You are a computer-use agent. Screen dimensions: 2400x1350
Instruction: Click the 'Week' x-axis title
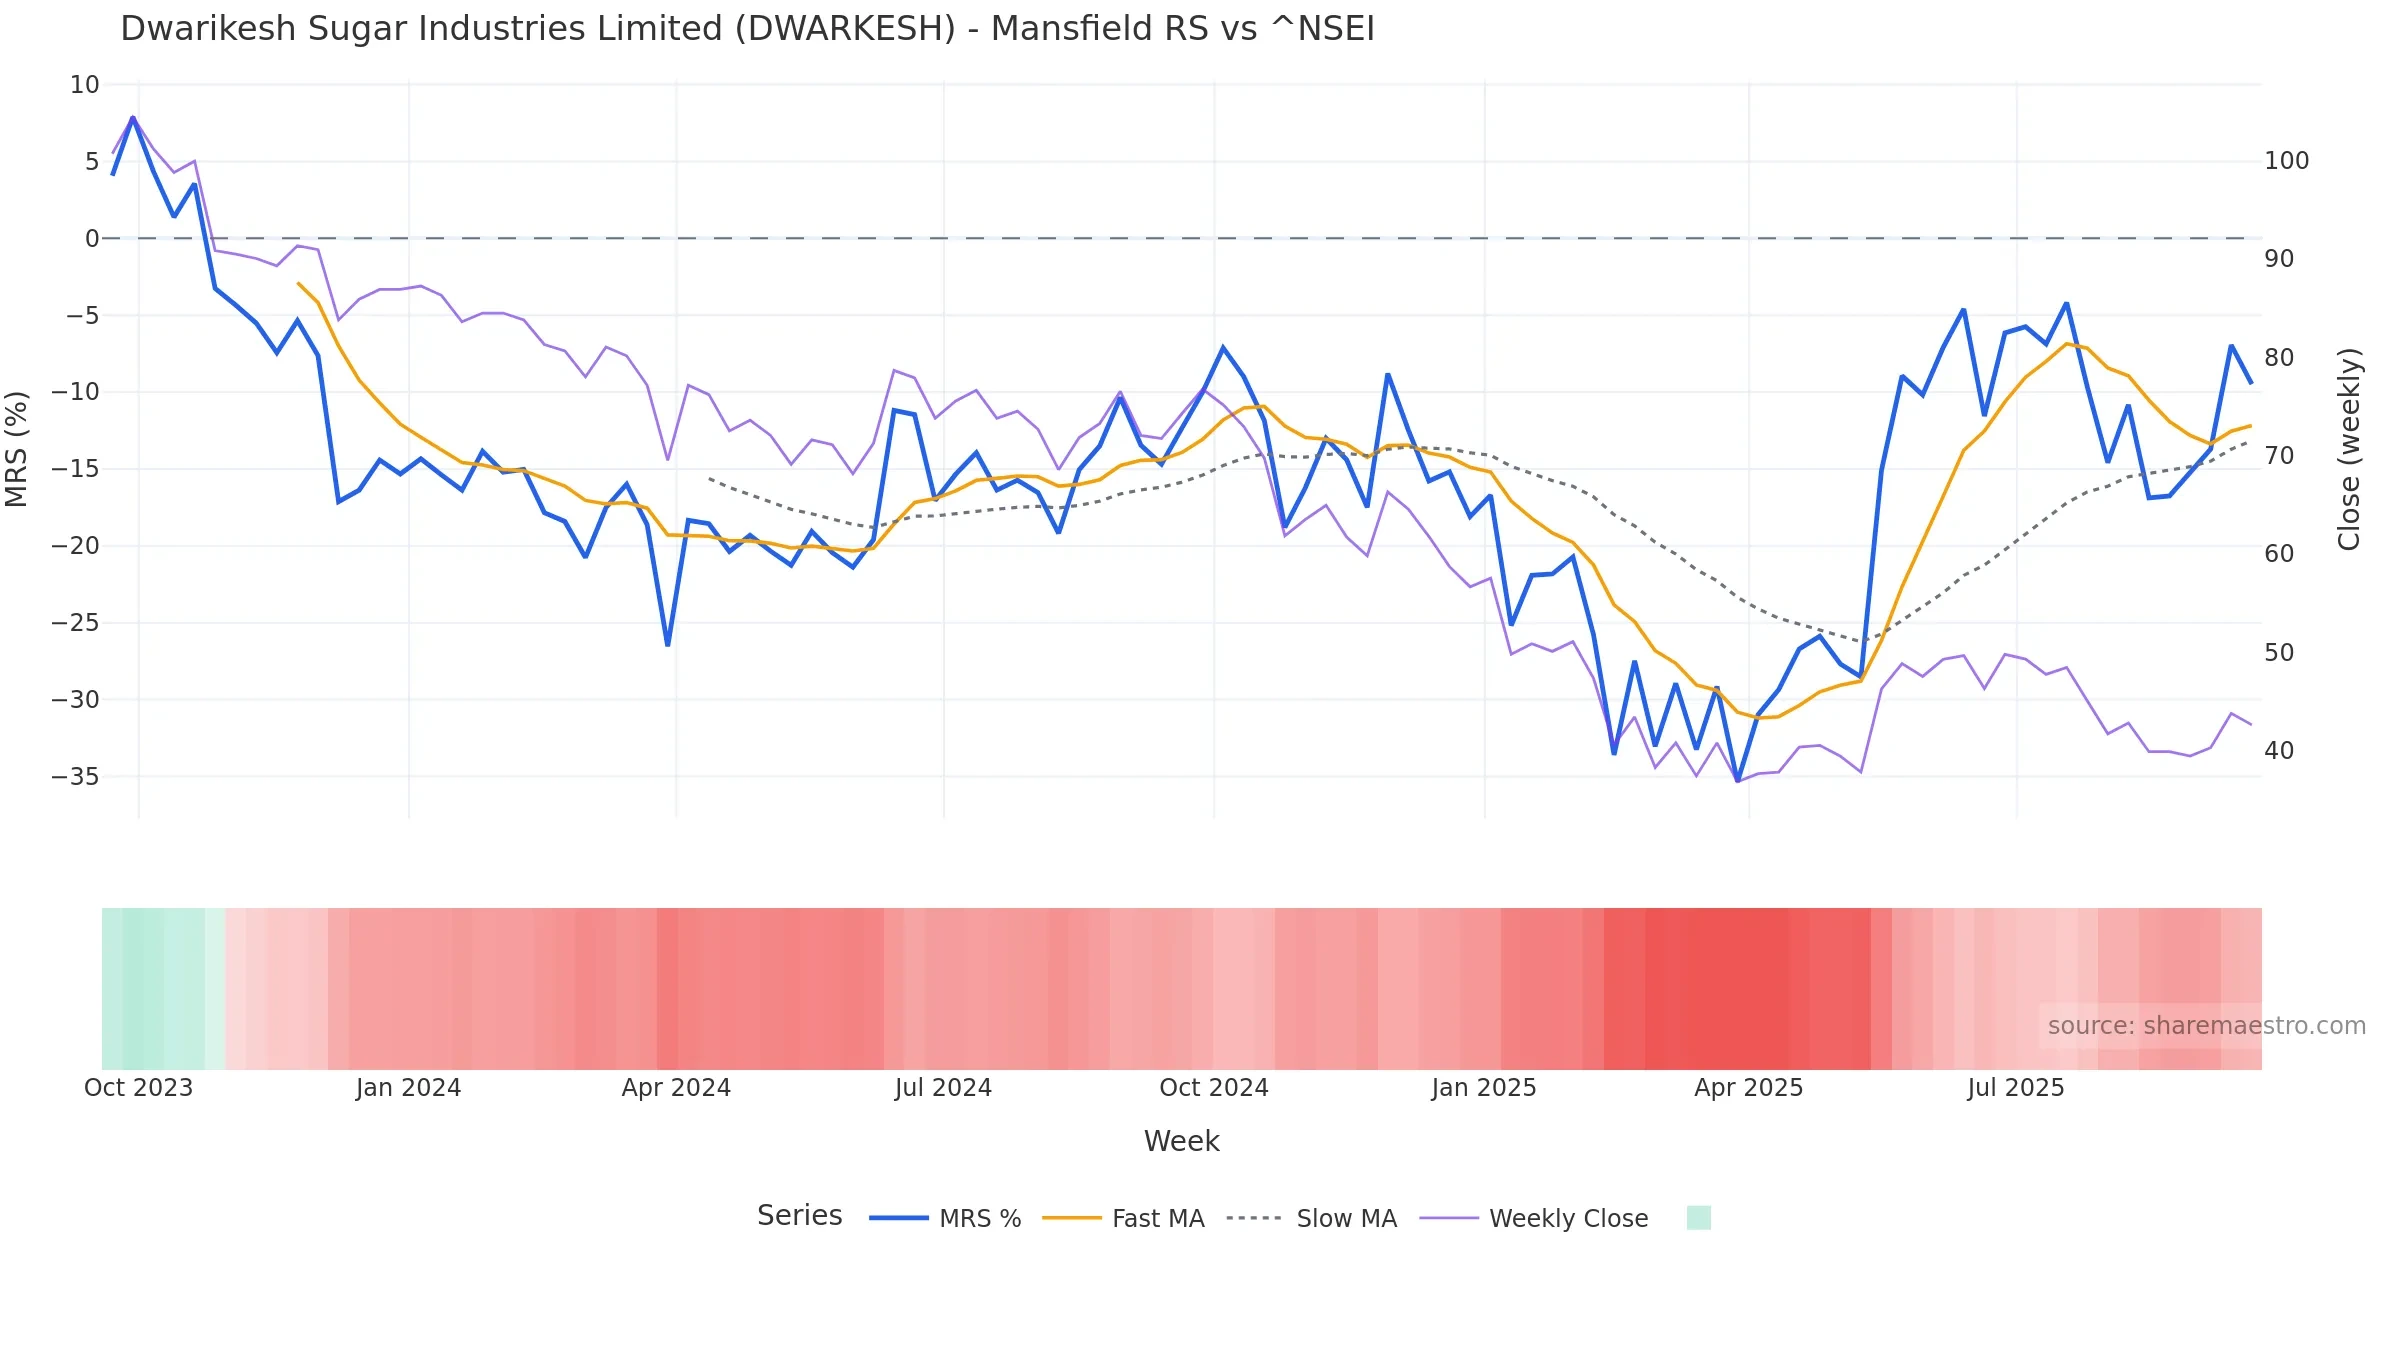(1181, 1141)
